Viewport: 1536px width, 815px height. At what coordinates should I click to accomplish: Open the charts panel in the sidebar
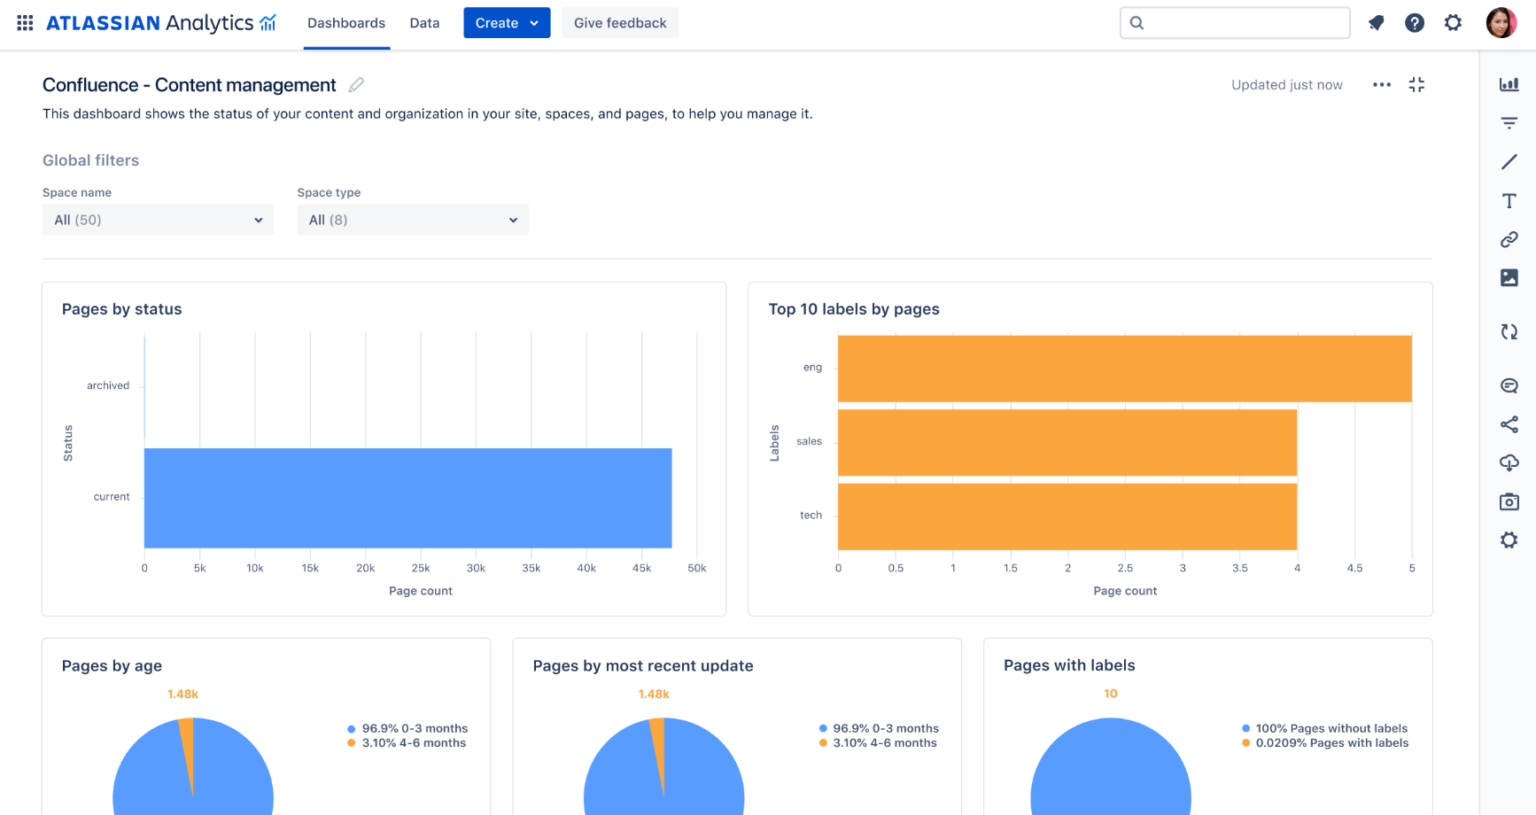point(1508,84)
